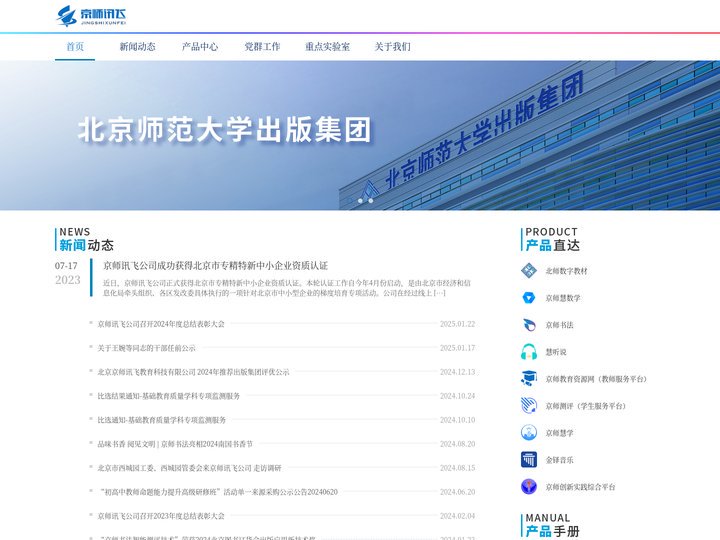Select the 关于我们 menu item
The width and height of the screenshot is (720, 540).
coord(393,46)
